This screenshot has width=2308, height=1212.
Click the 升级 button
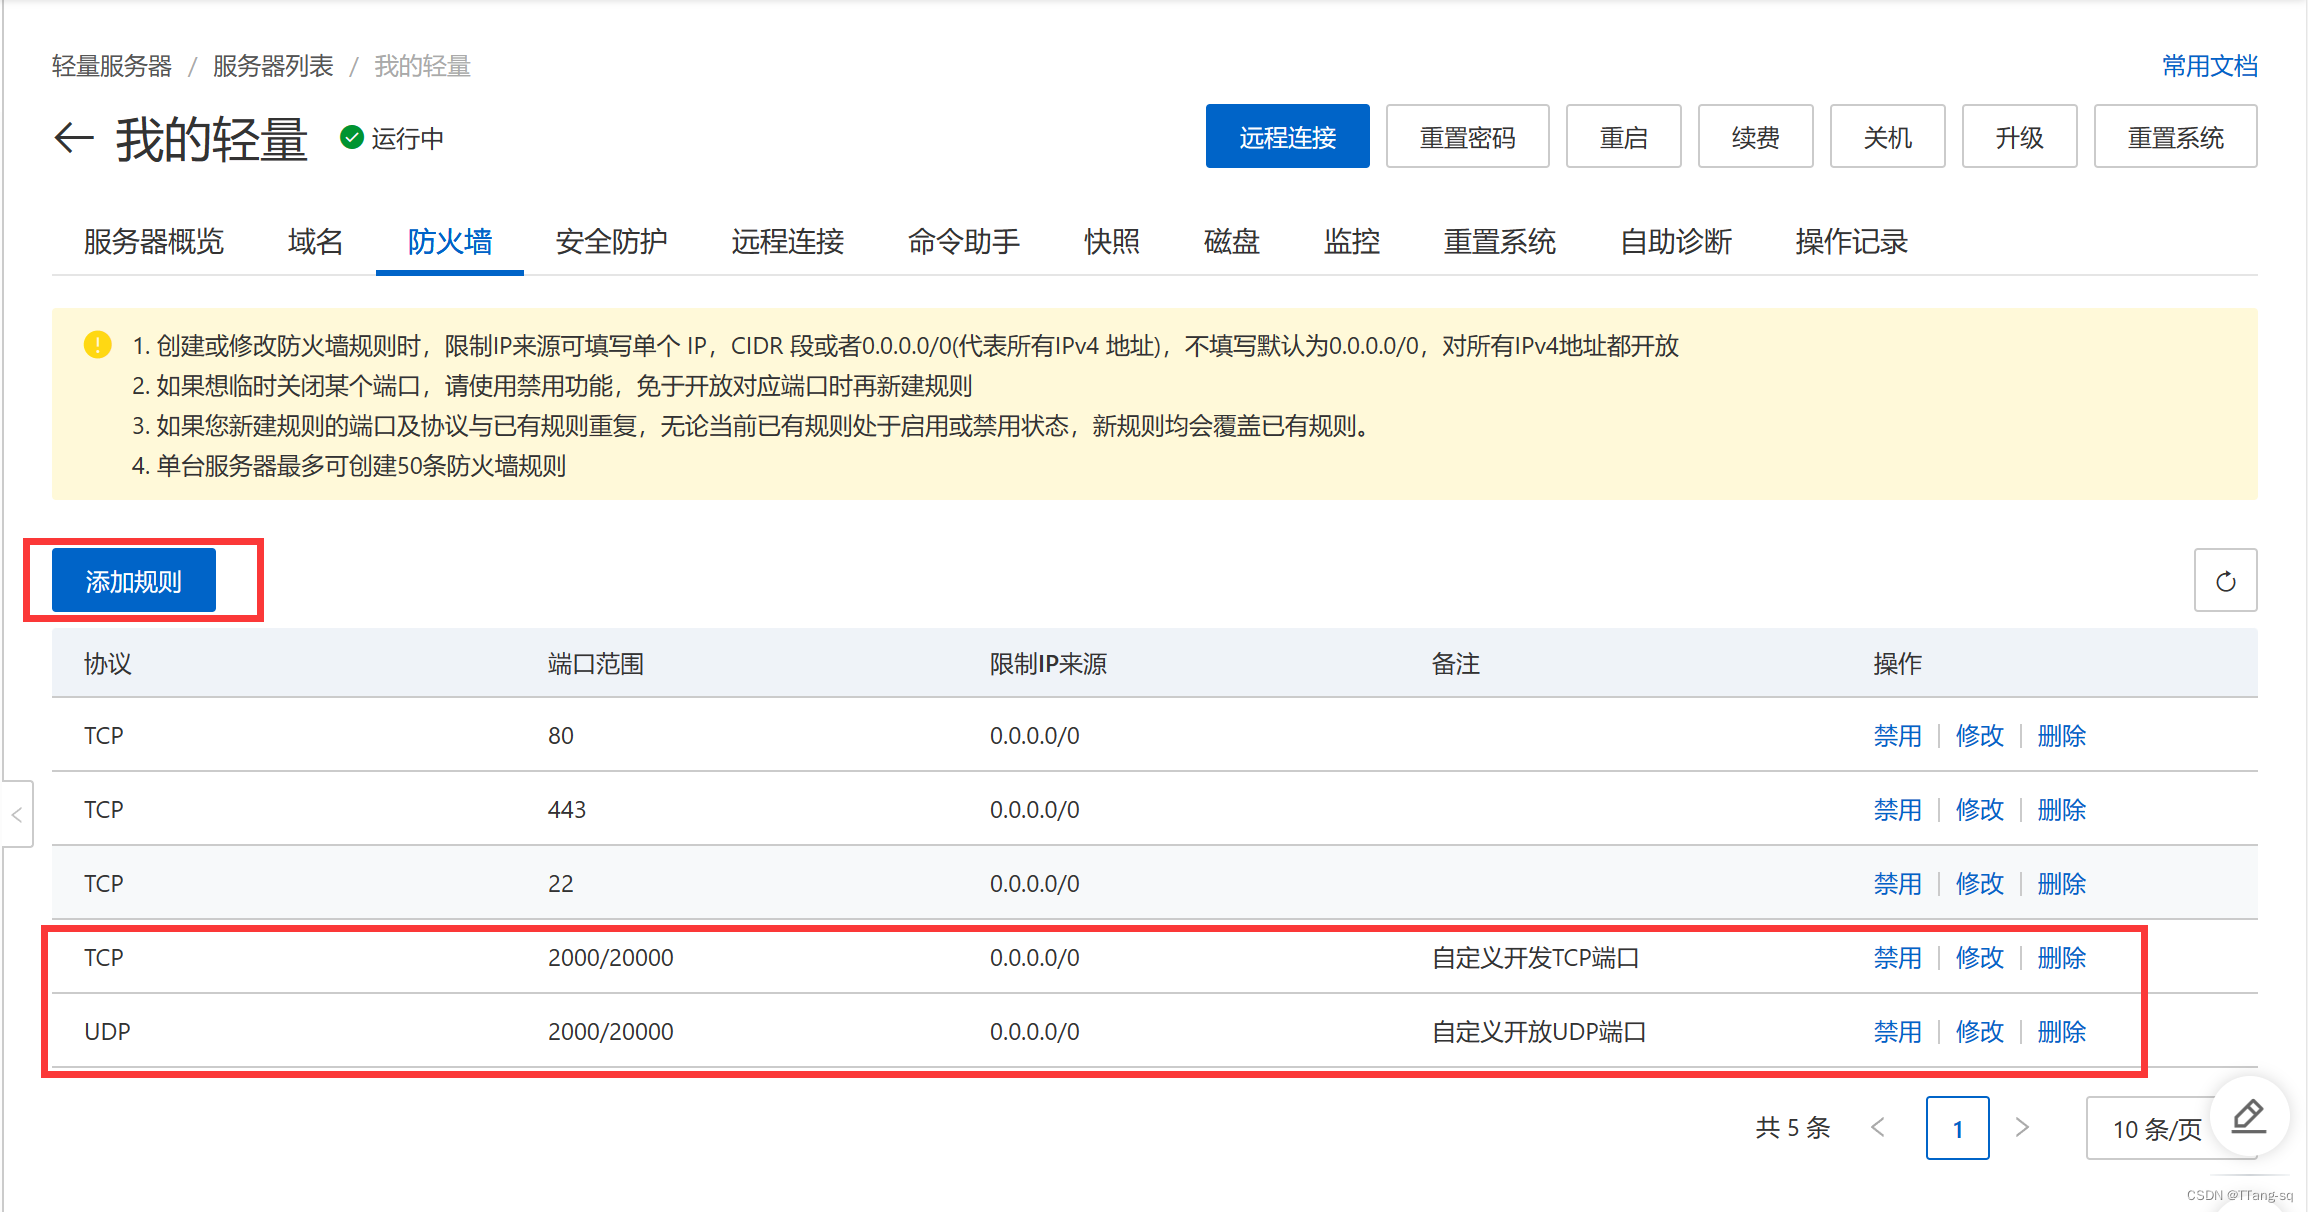2018,136
